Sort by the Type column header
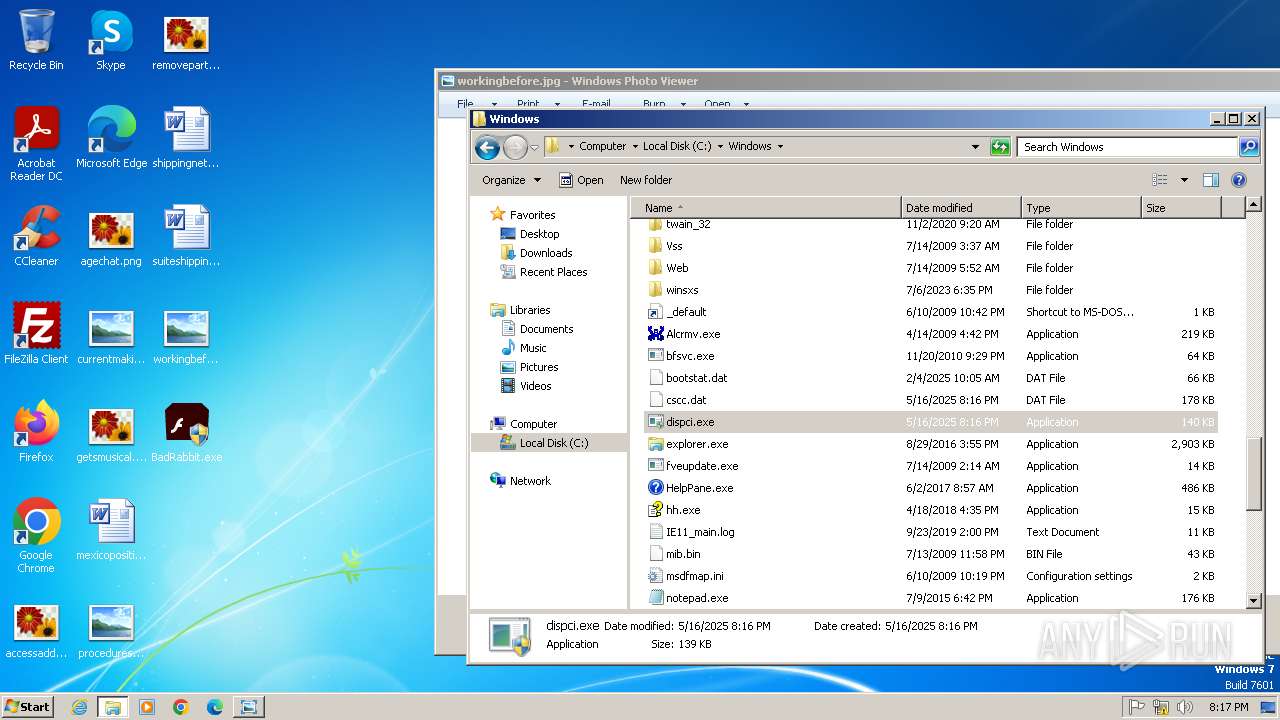This screenshot has width=1280, height=720. (x=1081, y=208)
